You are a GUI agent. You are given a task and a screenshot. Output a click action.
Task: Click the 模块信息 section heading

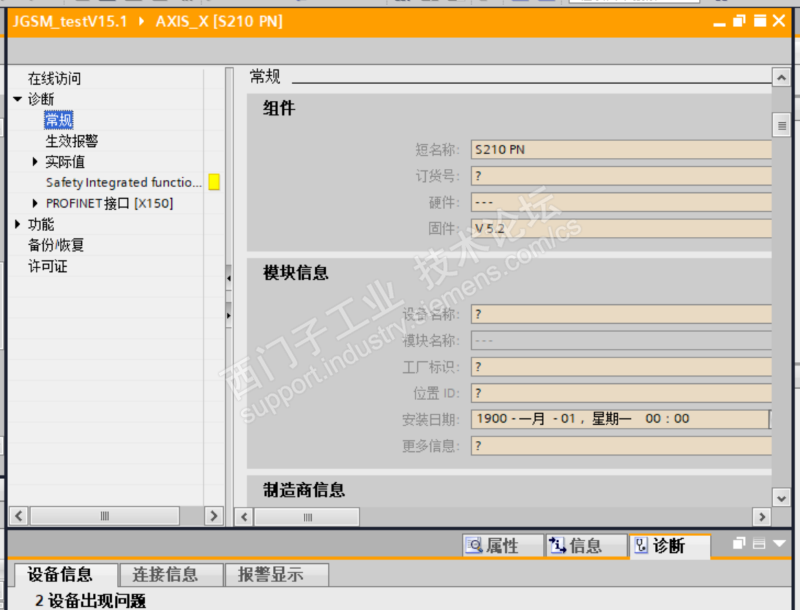tap(295, 273)
